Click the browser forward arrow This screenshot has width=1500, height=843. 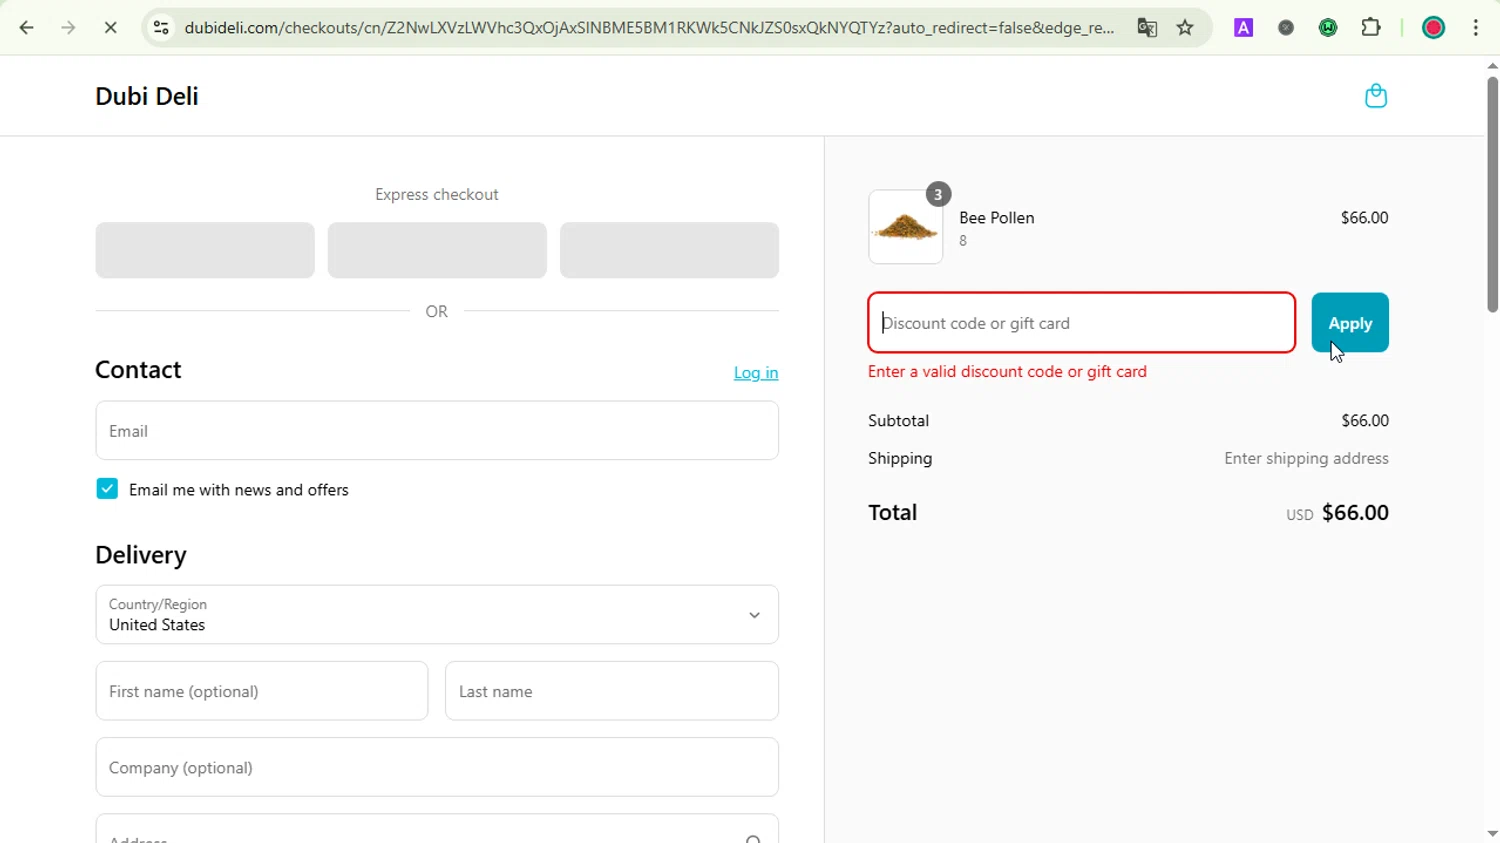tap(68, 28)
